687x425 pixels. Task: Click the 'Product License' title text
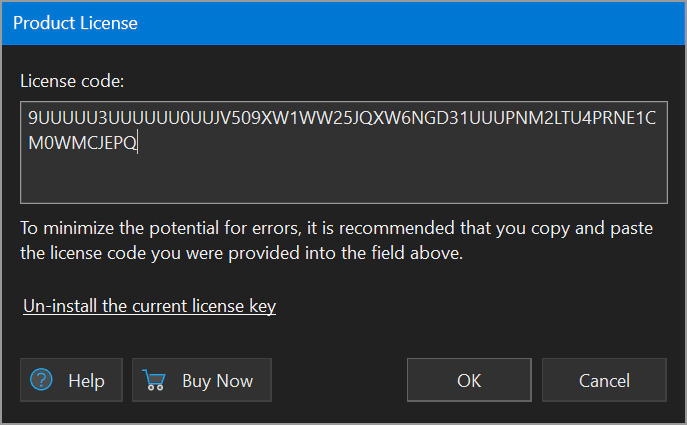76,22
